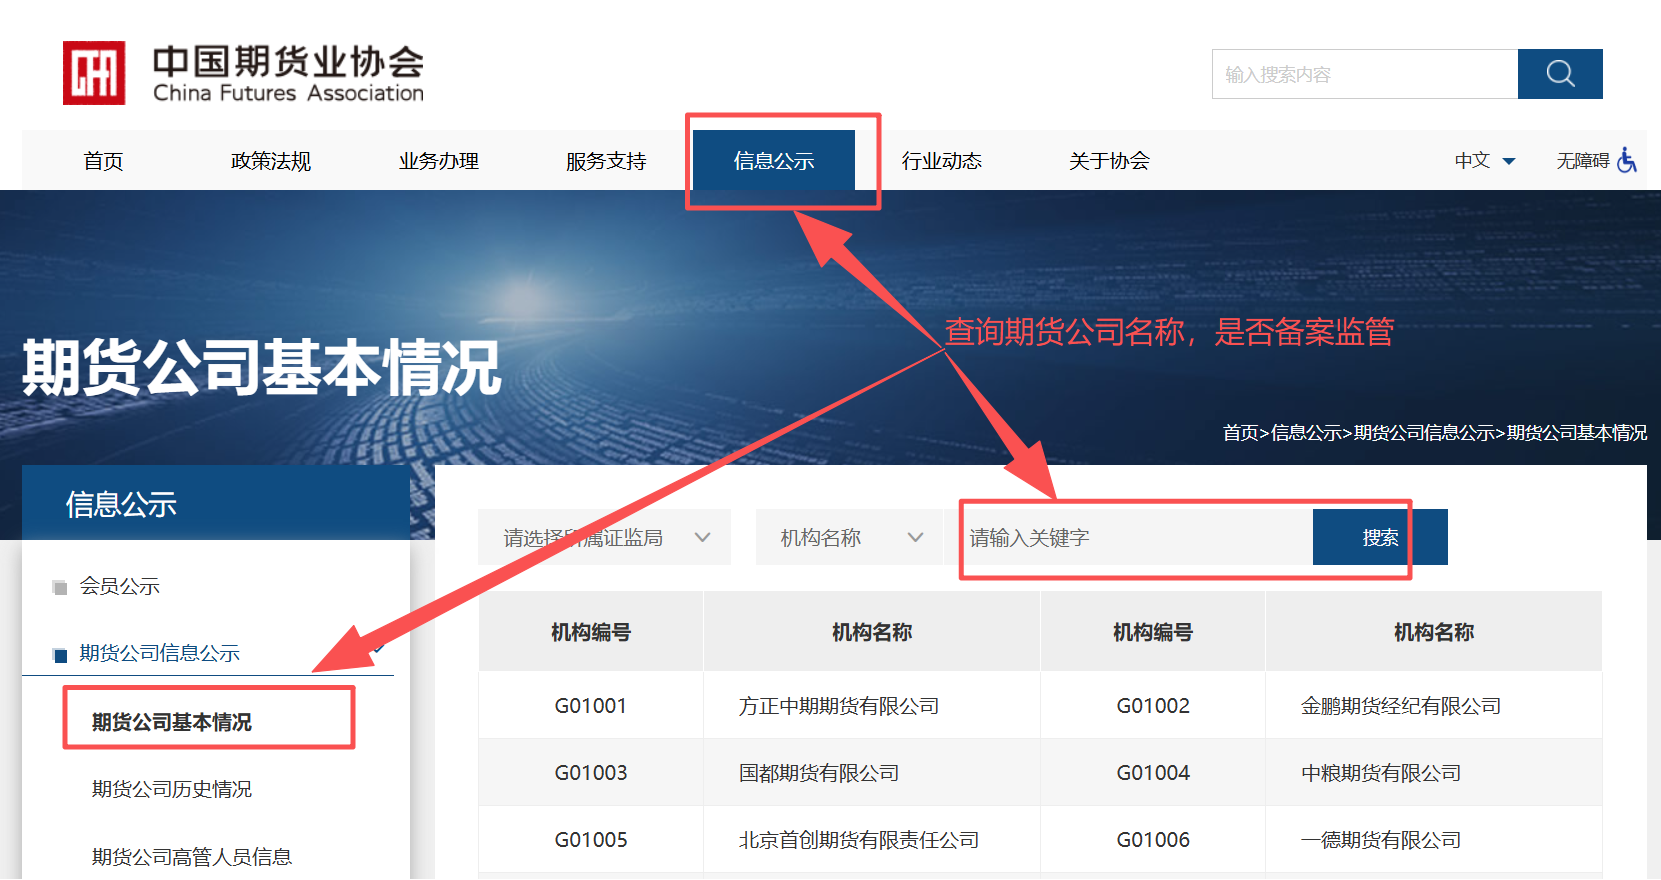Click institution code G01001
Image resolution: width=1661 pixels, height=880 pixels.
(591, 706)
